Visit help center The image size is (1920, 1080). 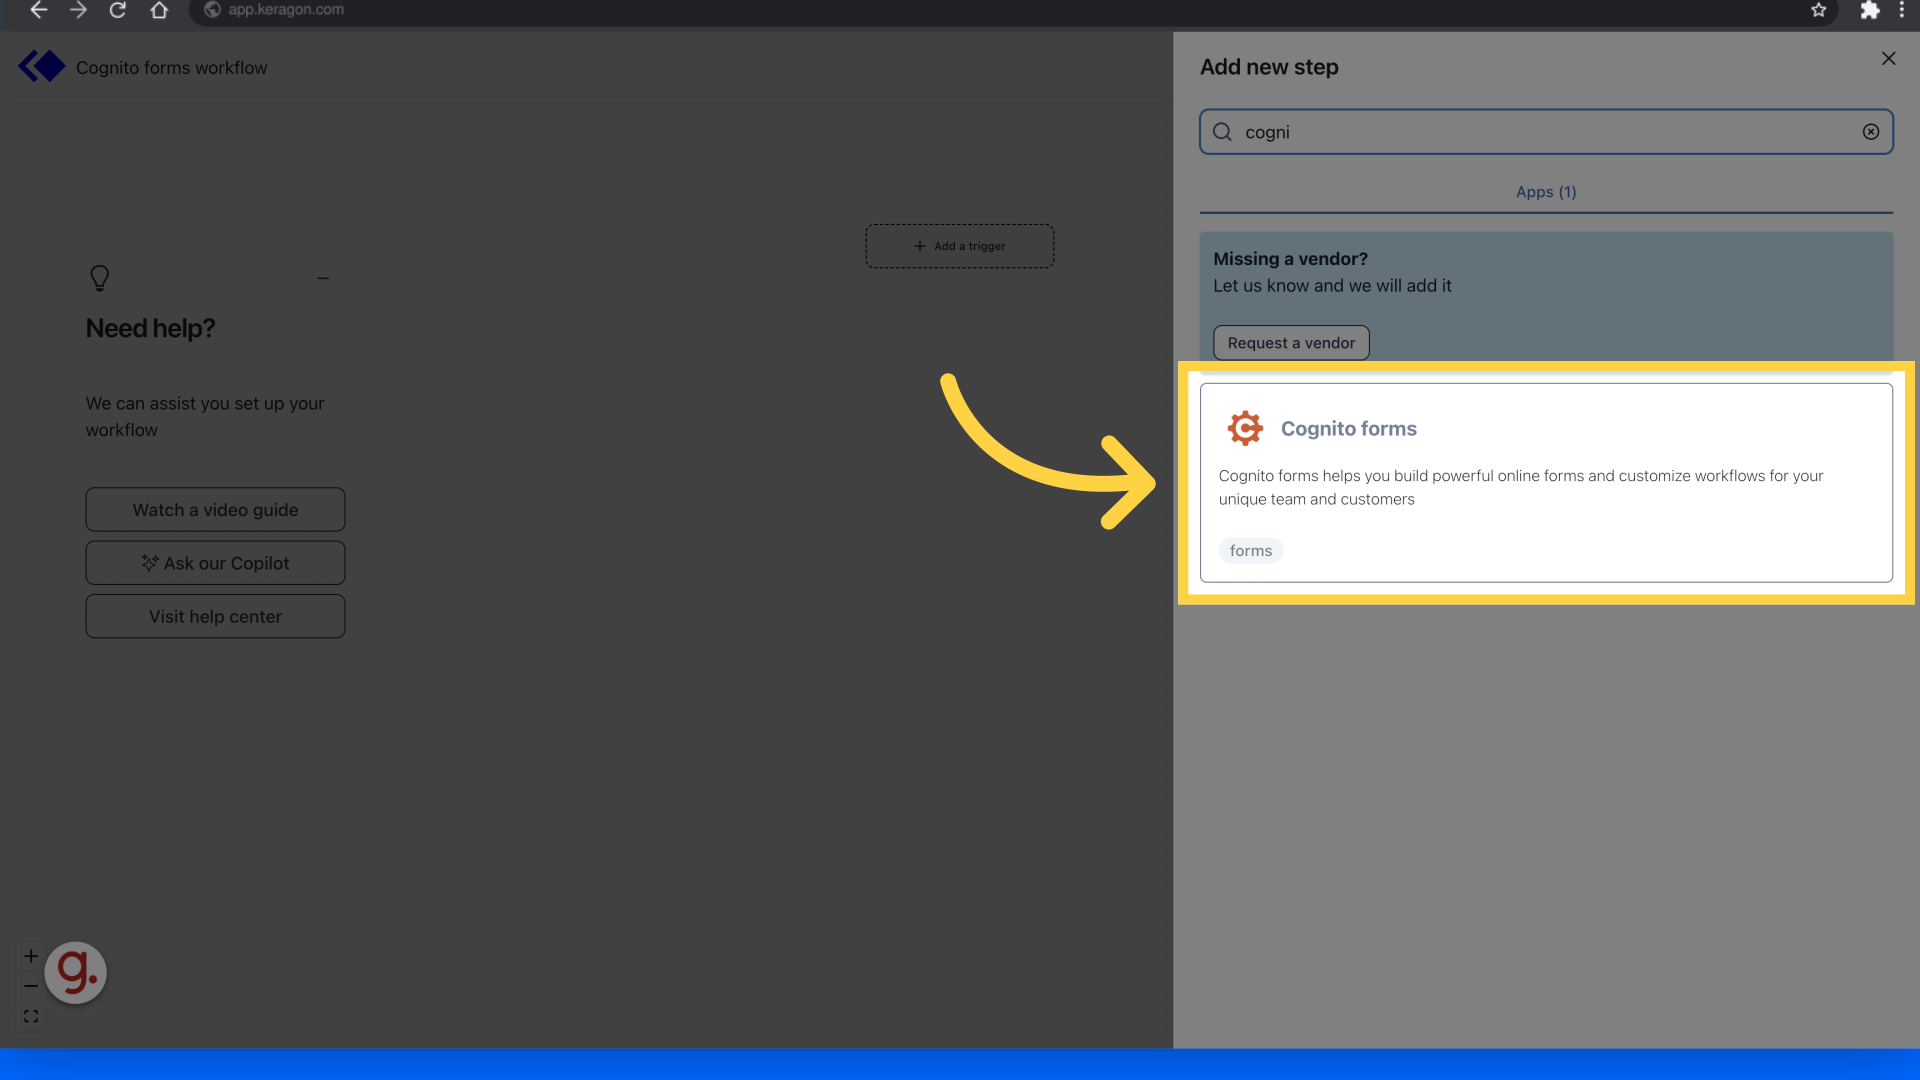click(215, 616)
